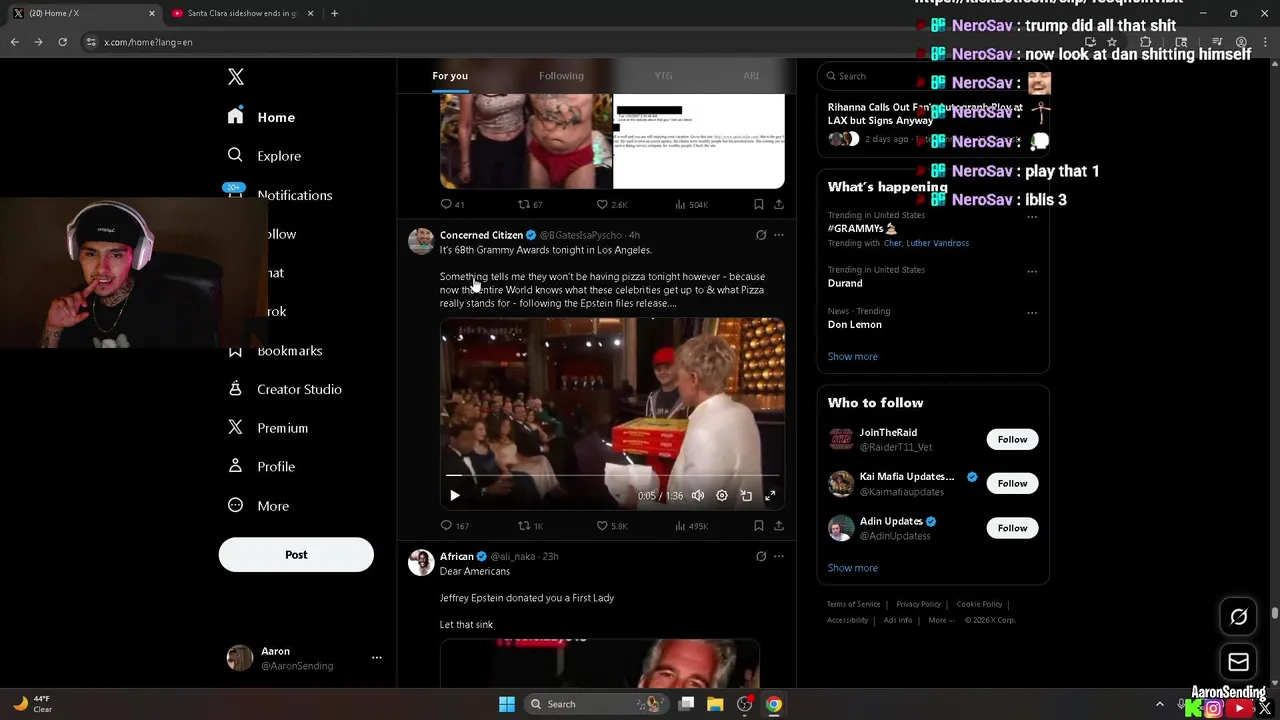This screenshot has width=1280, height=720.
Task: Switch to the For you tab
Action: (x=450, y=76)
